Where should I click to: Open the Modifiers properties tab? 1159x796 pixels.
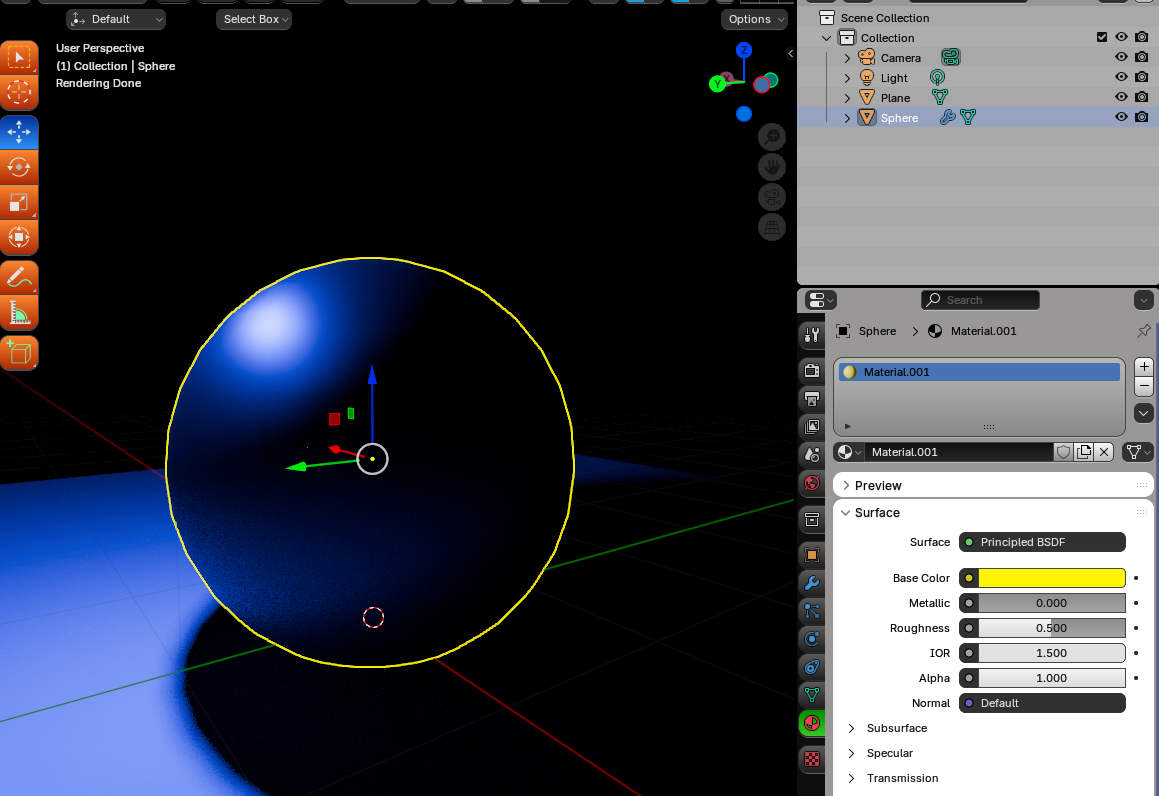[812, 583]
